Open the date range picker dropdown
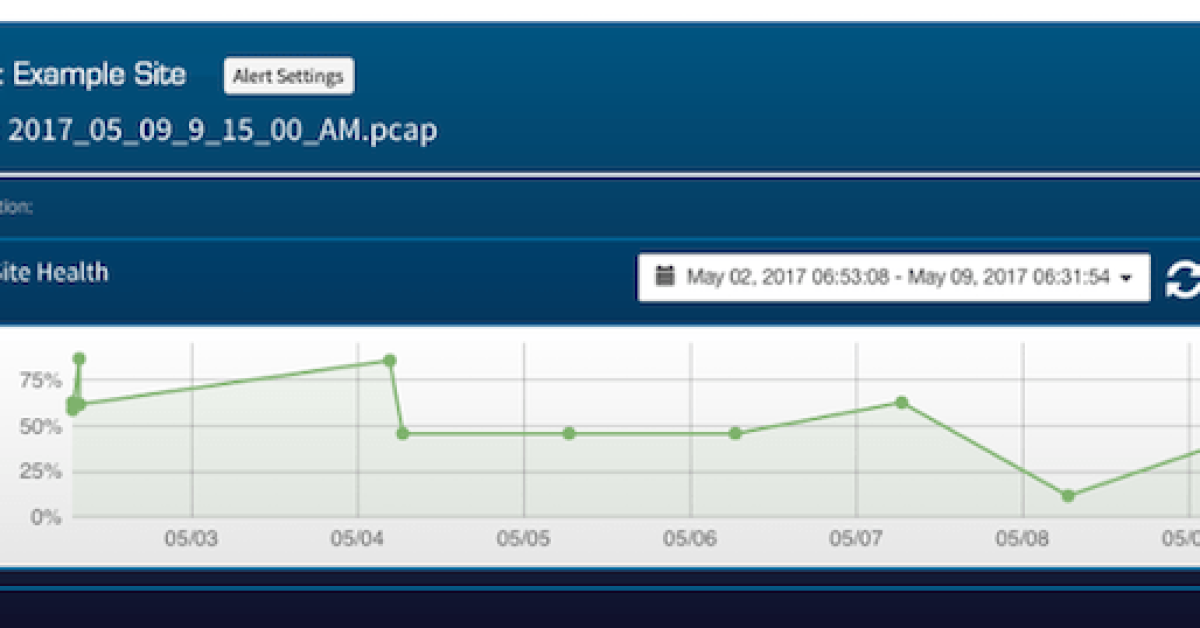1200x628 pixels. (894, 277)
